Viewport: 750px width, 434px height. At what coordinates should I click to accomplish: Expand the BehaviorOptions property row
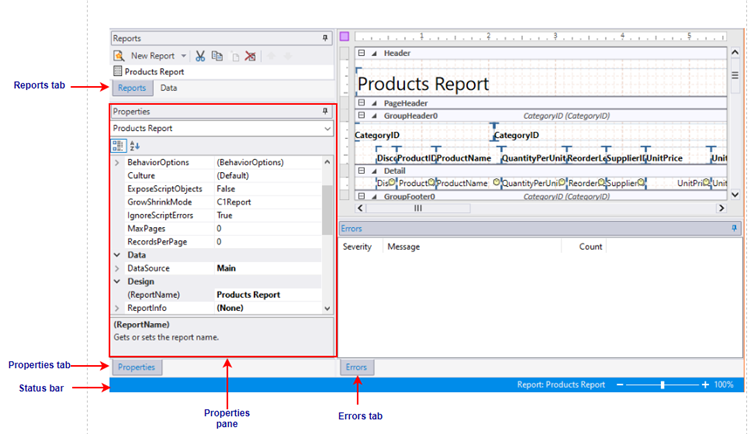pos(117,162)
